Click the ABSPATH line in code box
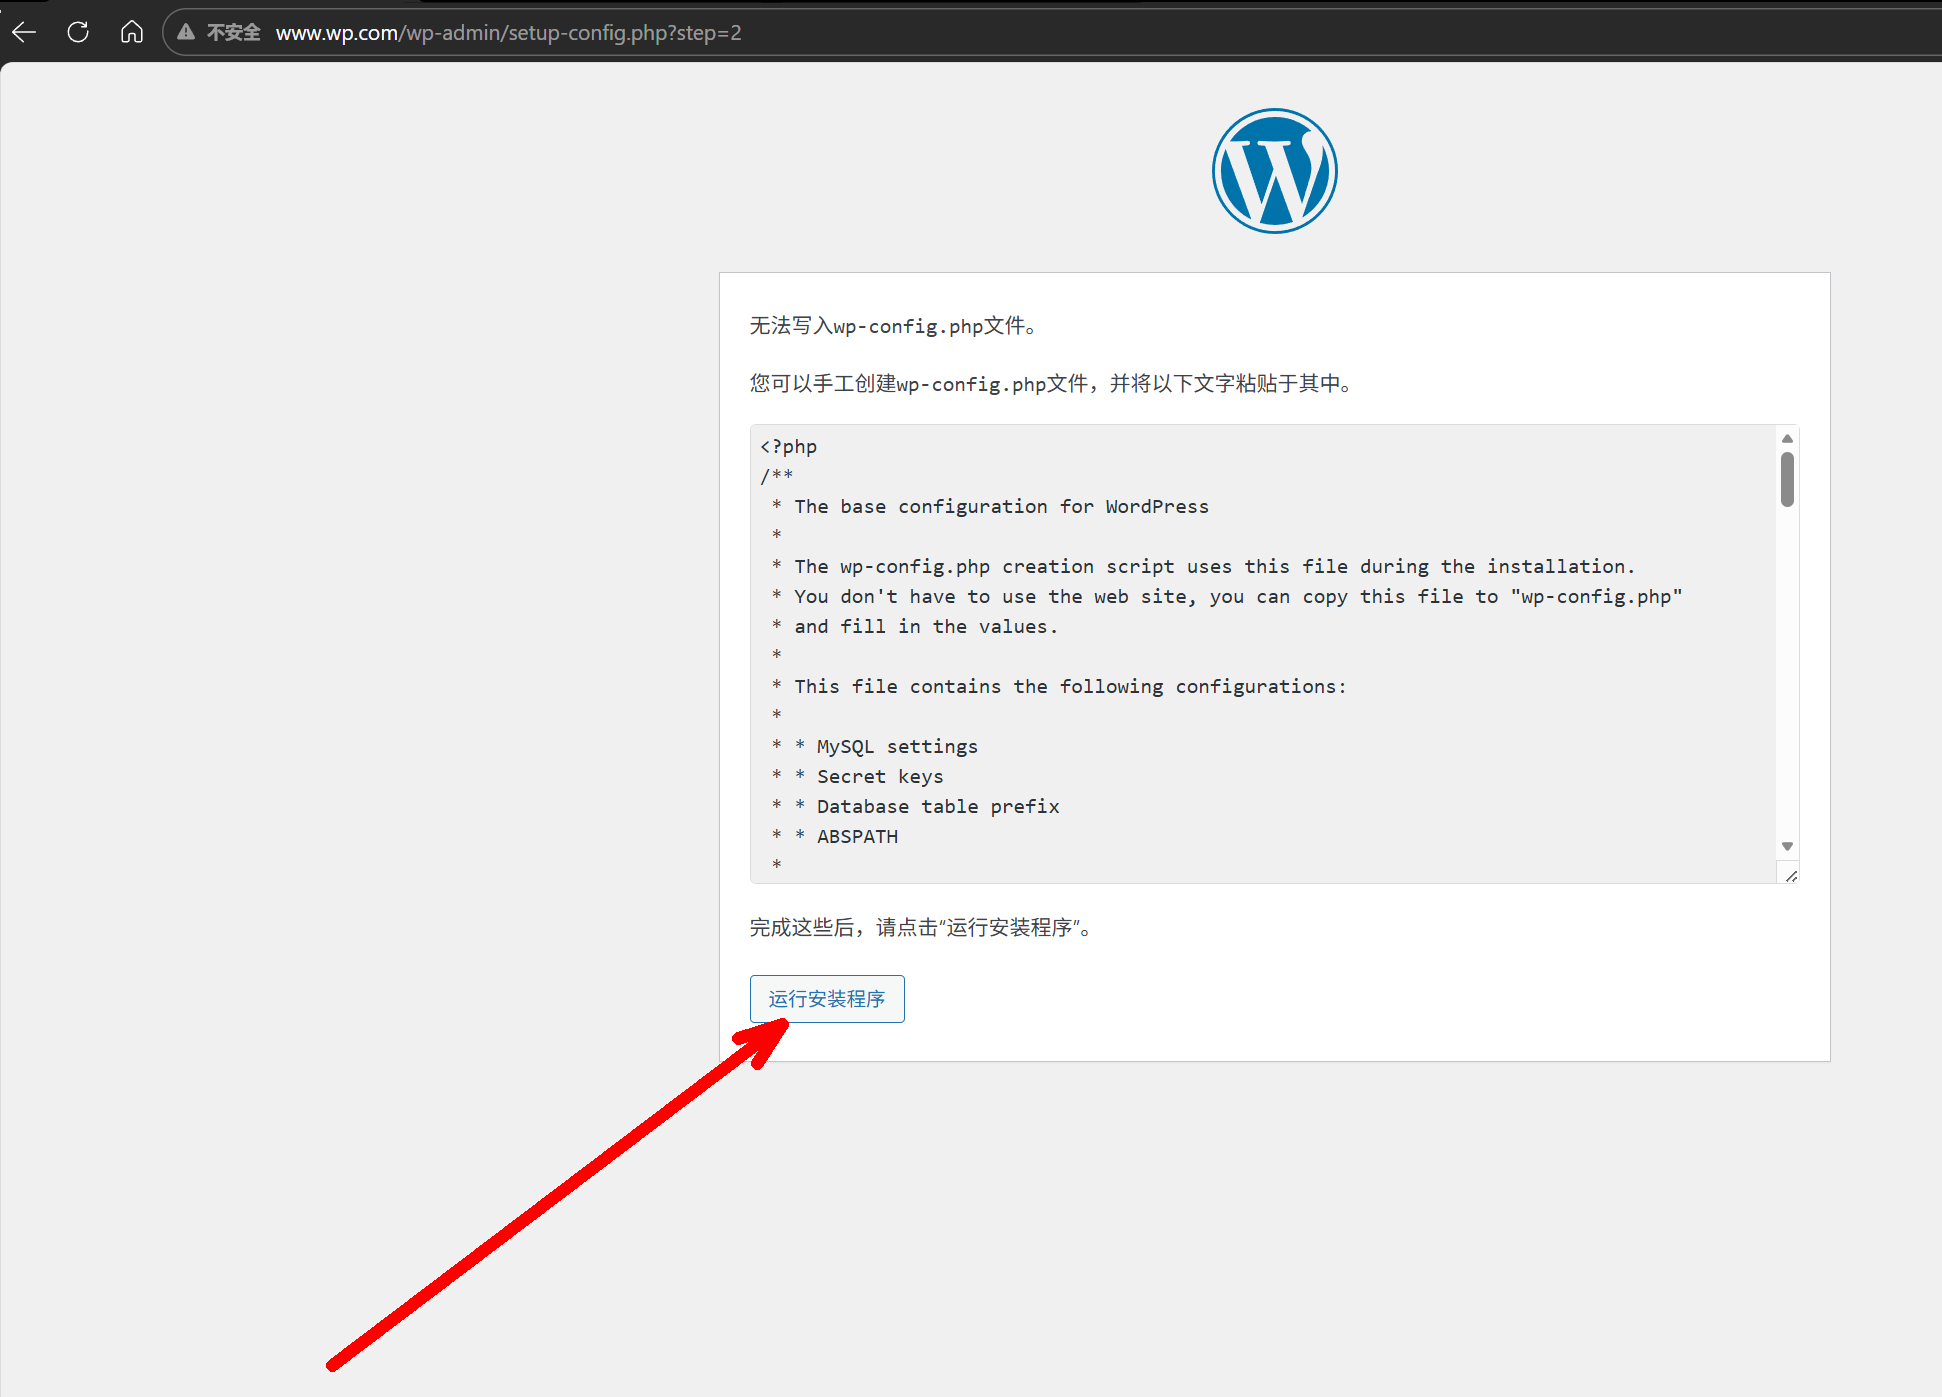The height and width of the screenshot is (1397, 1942). [x=857, y=837]
